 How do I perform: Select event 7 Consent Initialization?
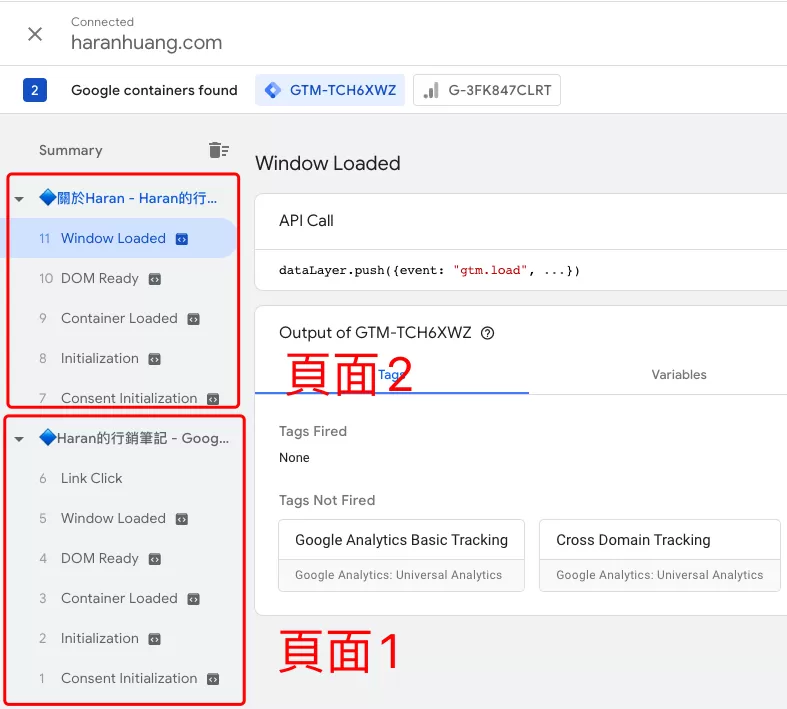(118, 398)
